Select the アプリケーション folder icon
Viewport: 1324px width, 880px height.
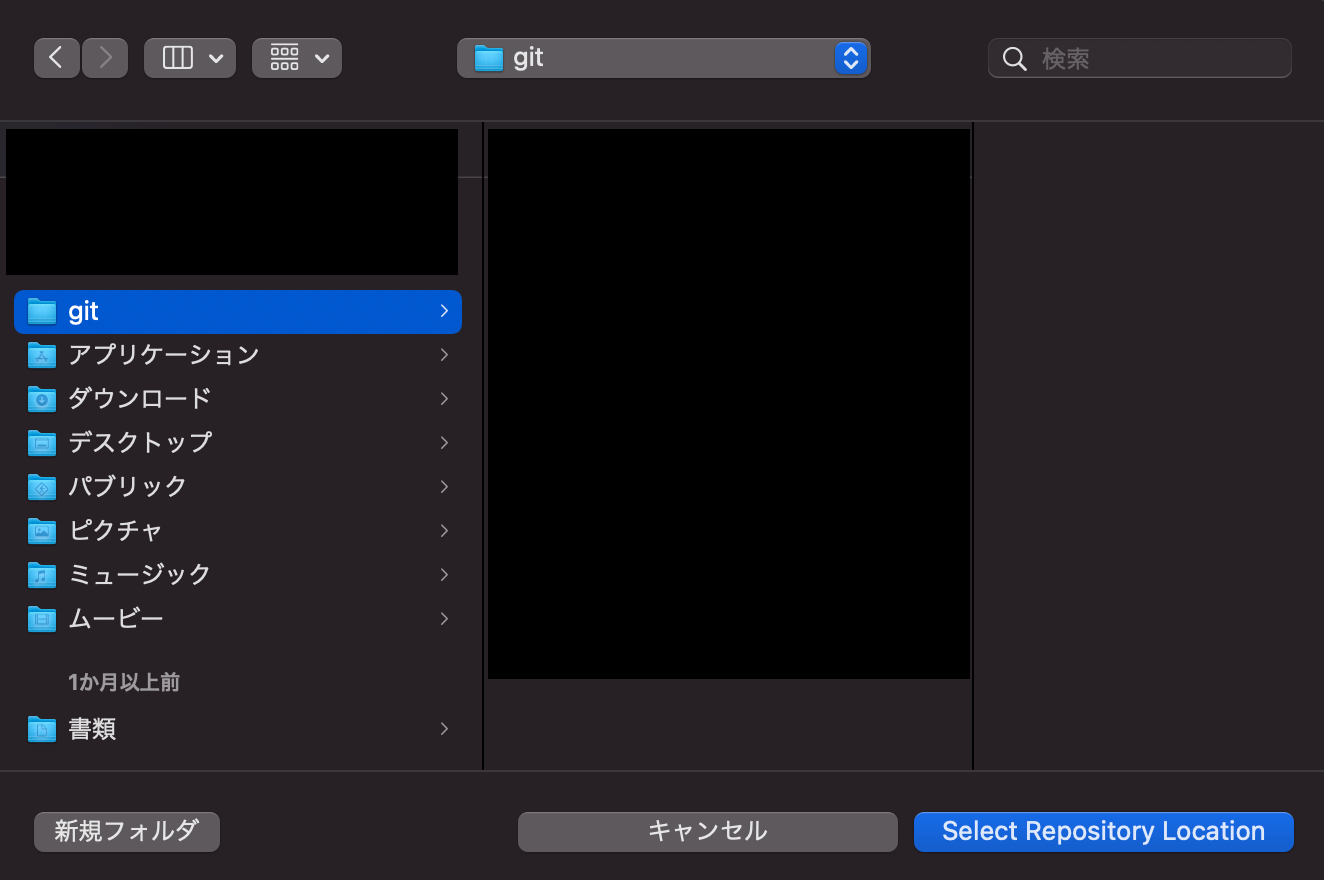(x=41, y=355)
